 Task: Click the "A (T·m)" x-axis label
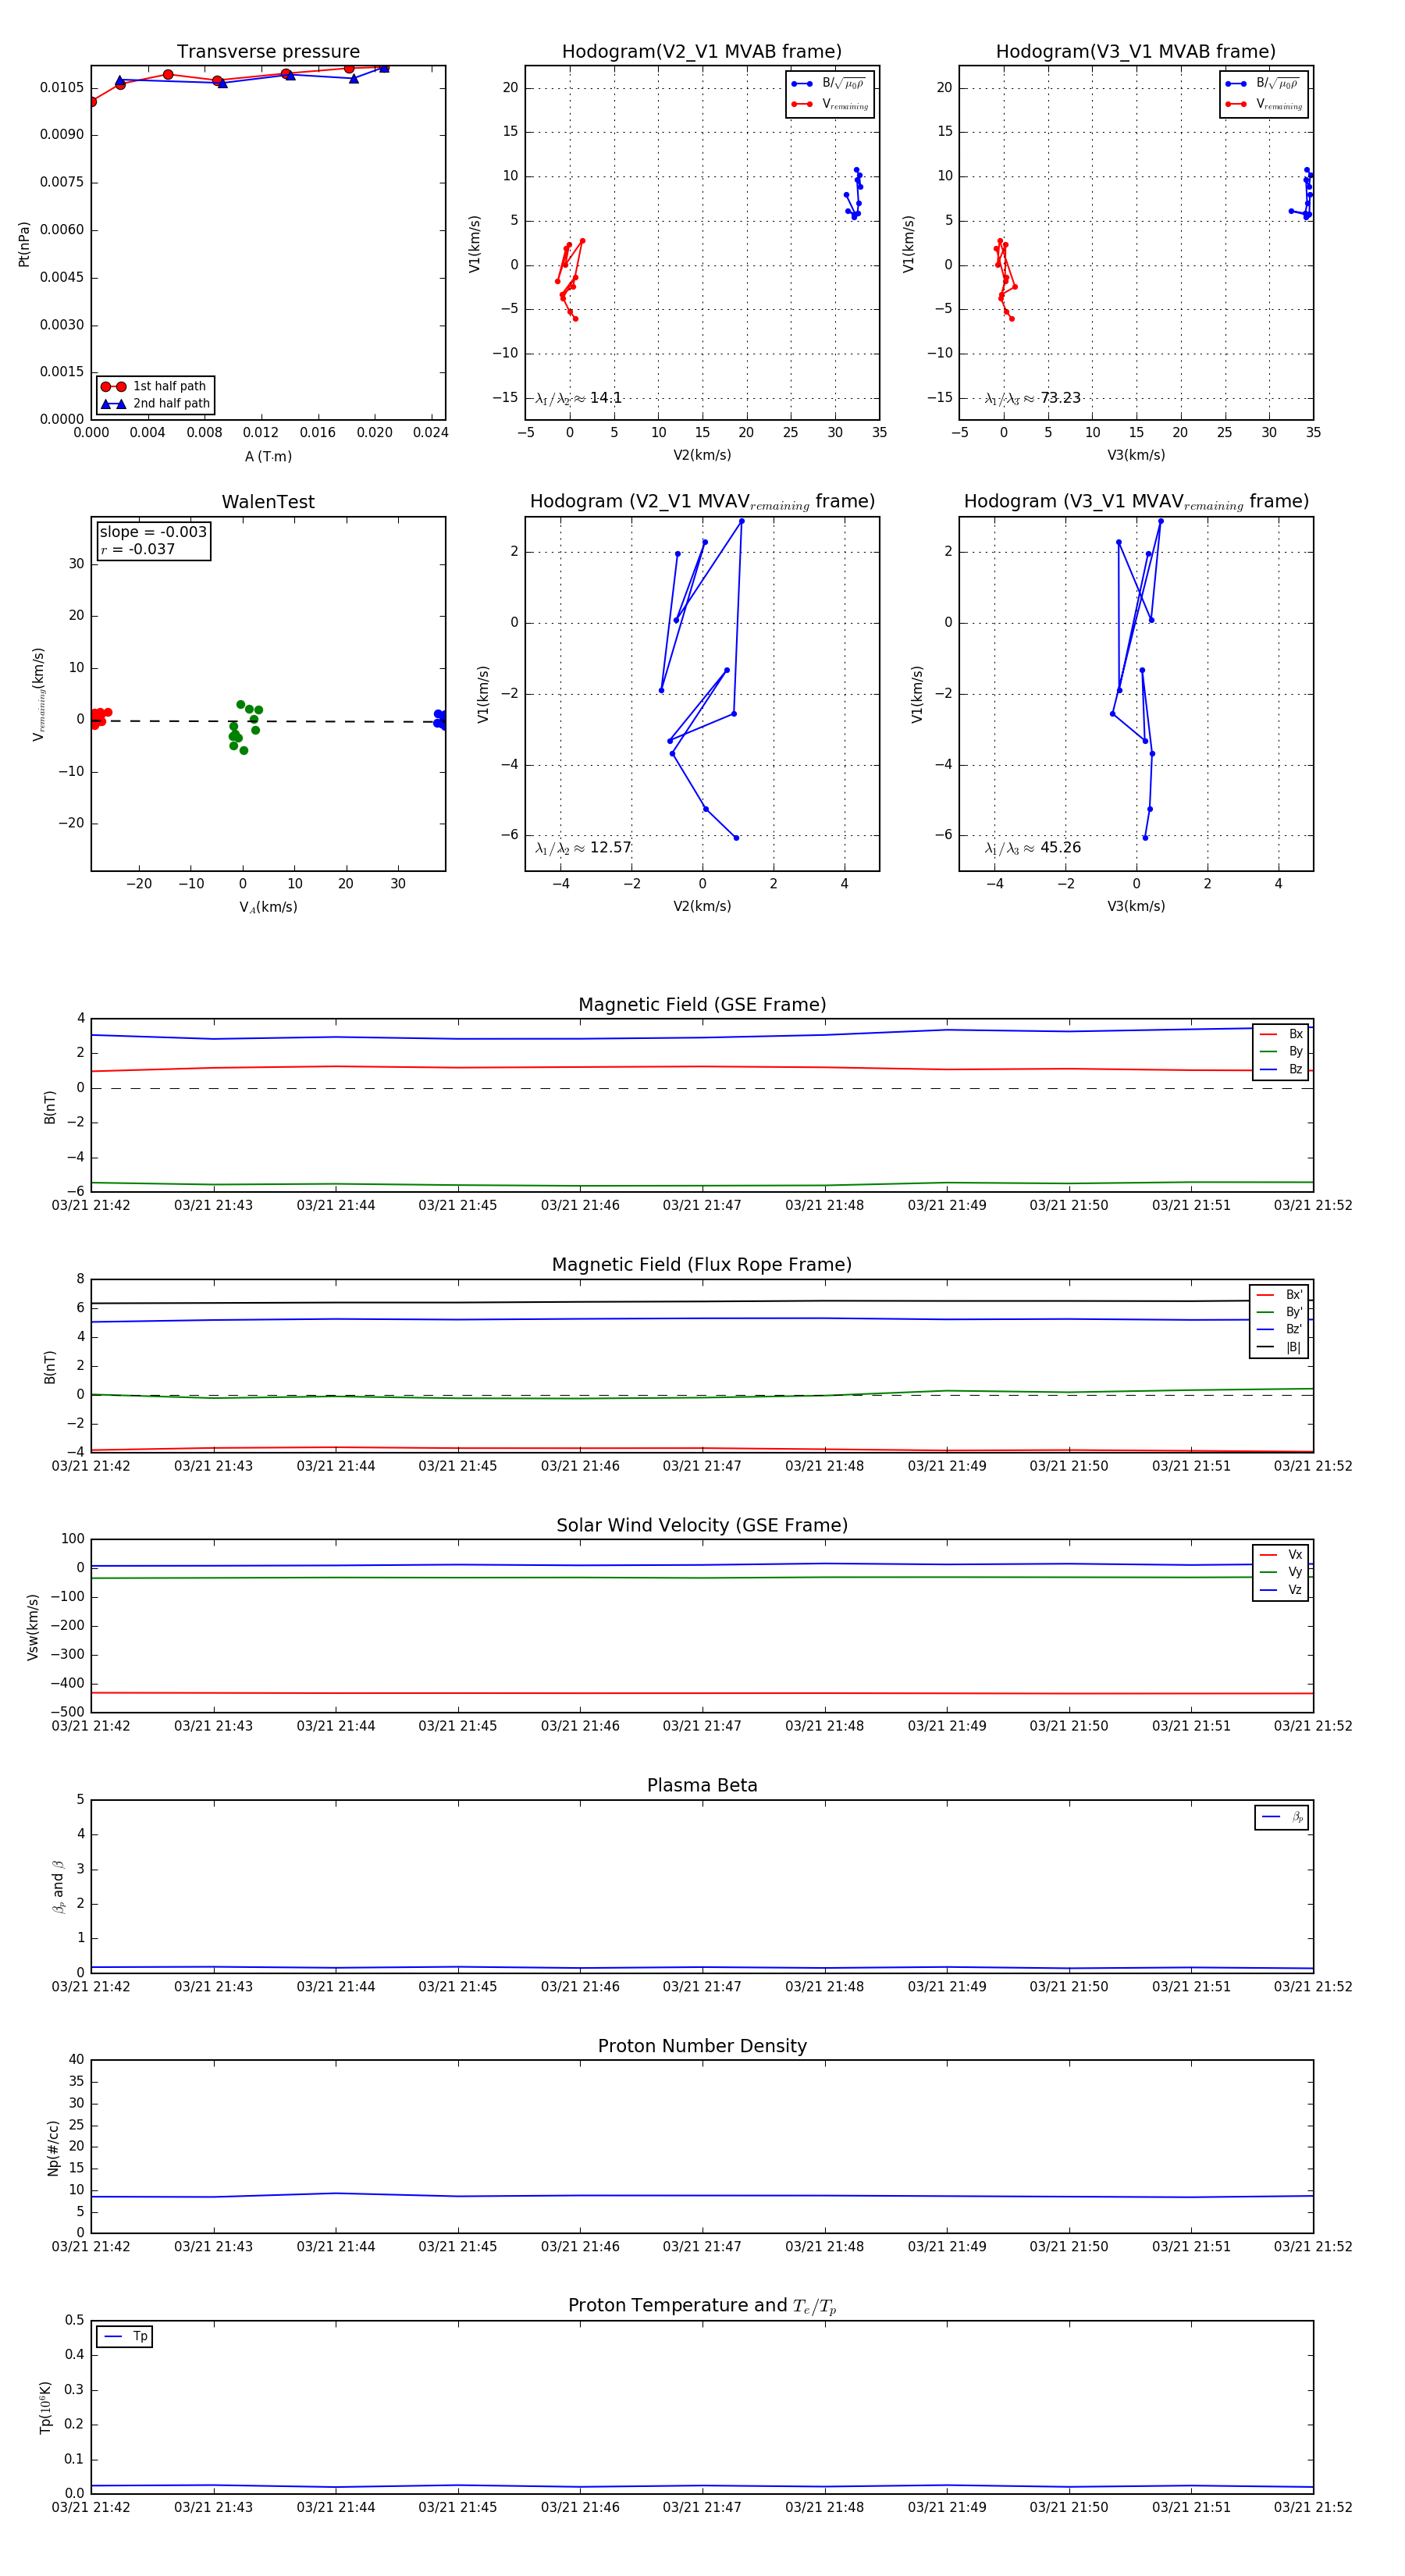(268, 457)
